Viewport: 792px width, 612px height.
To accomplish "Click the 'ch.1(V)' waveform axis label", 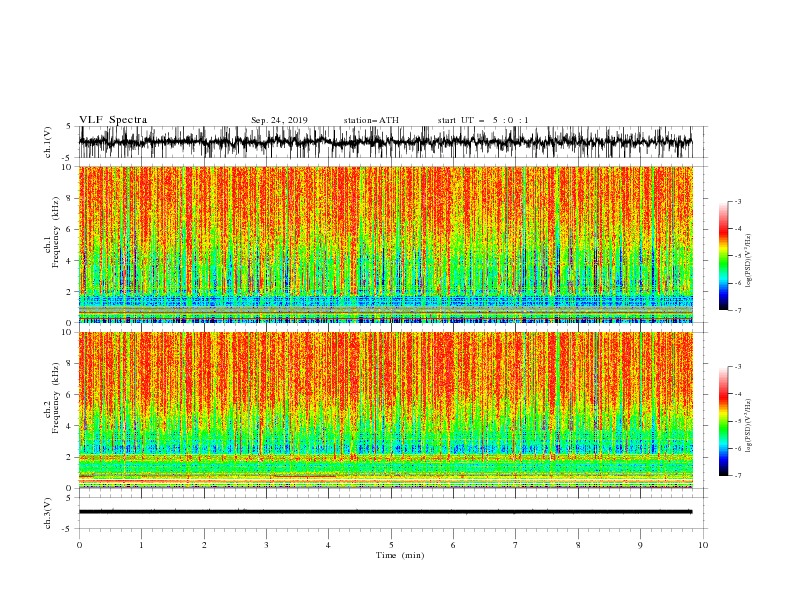I will click(x=48, y=142).
